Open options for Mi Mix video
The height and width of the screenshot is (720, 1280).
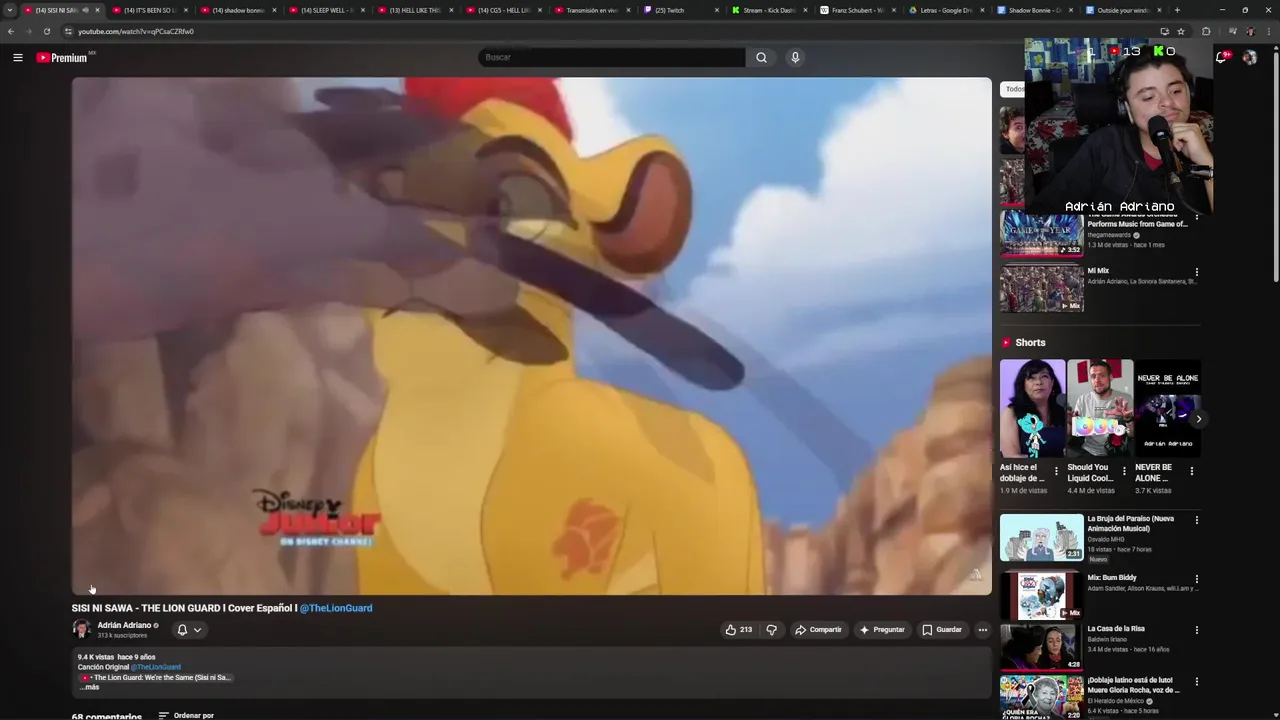click(1196, 272)
